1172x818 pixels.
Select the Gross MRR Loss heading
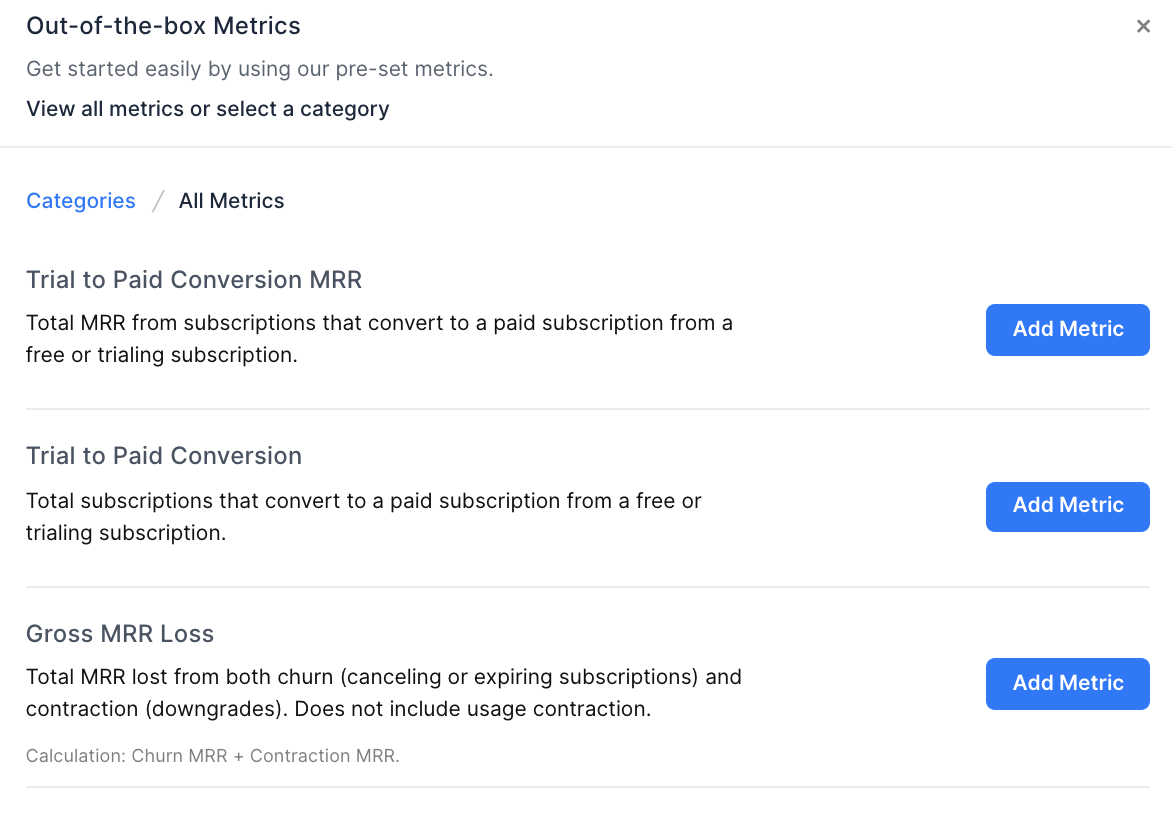[120, 634]
